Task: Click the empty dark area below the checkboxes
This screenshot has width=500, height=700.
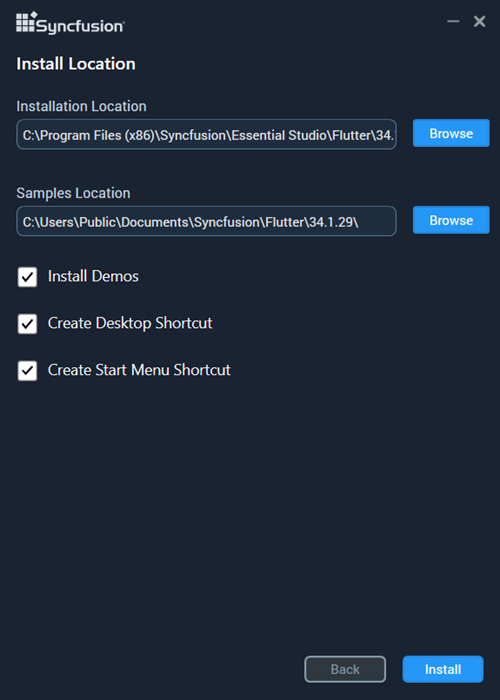Action: (250, 513)
